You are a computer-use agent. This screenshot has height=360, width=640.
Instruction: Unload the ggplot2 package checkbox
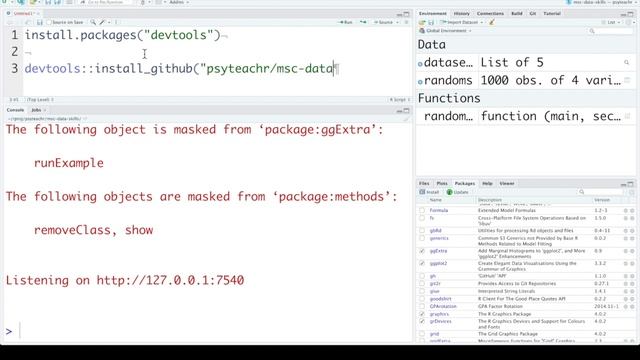[x=422, y=264]
